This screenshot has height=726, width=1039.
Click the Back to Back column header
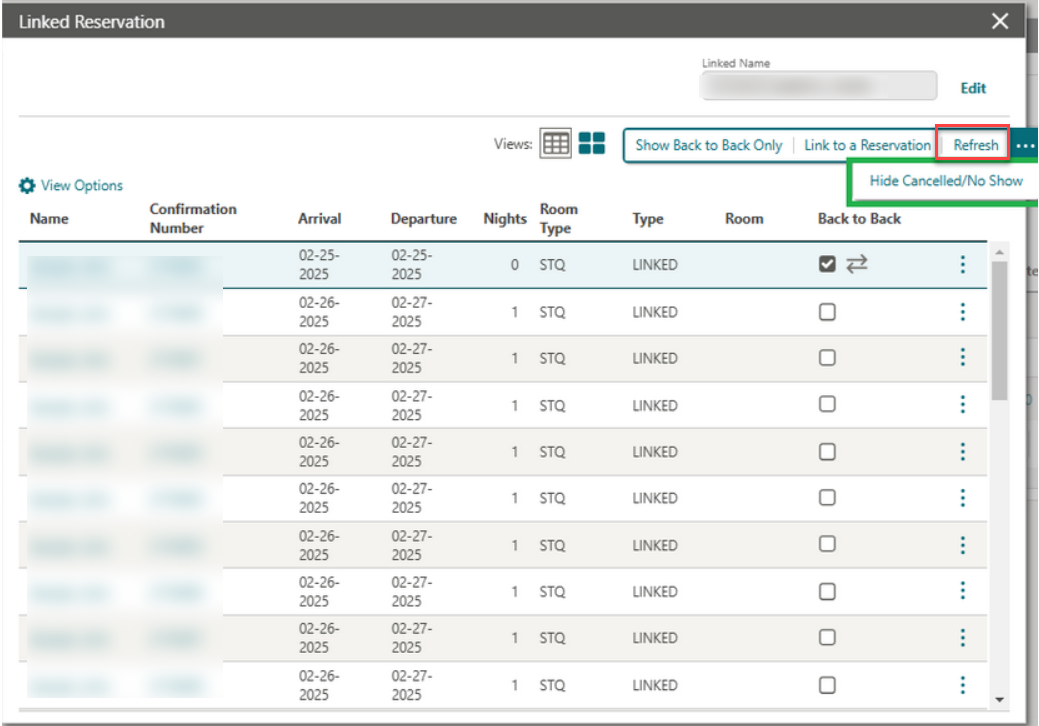[x=859, y=219]
